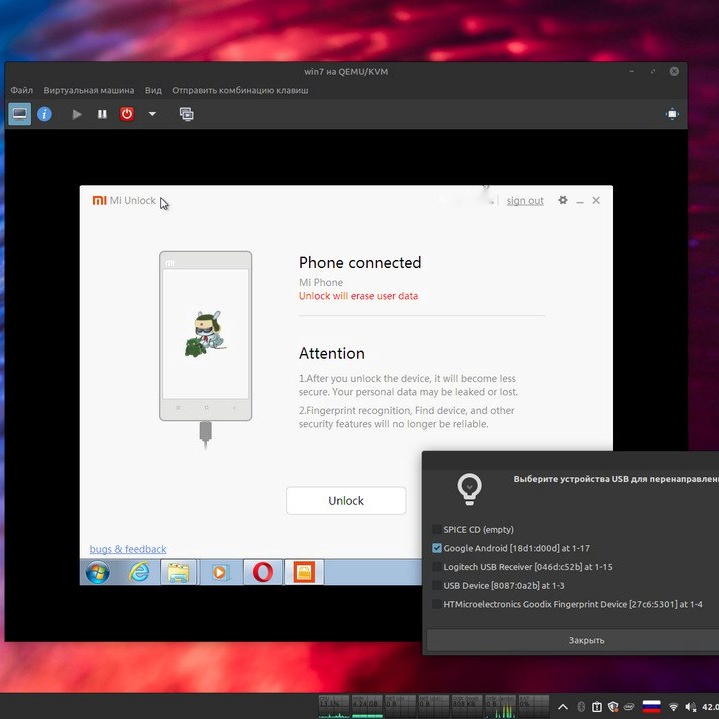
Task: Open virtual hardware details via the info icon
Action: coord(44,114)
